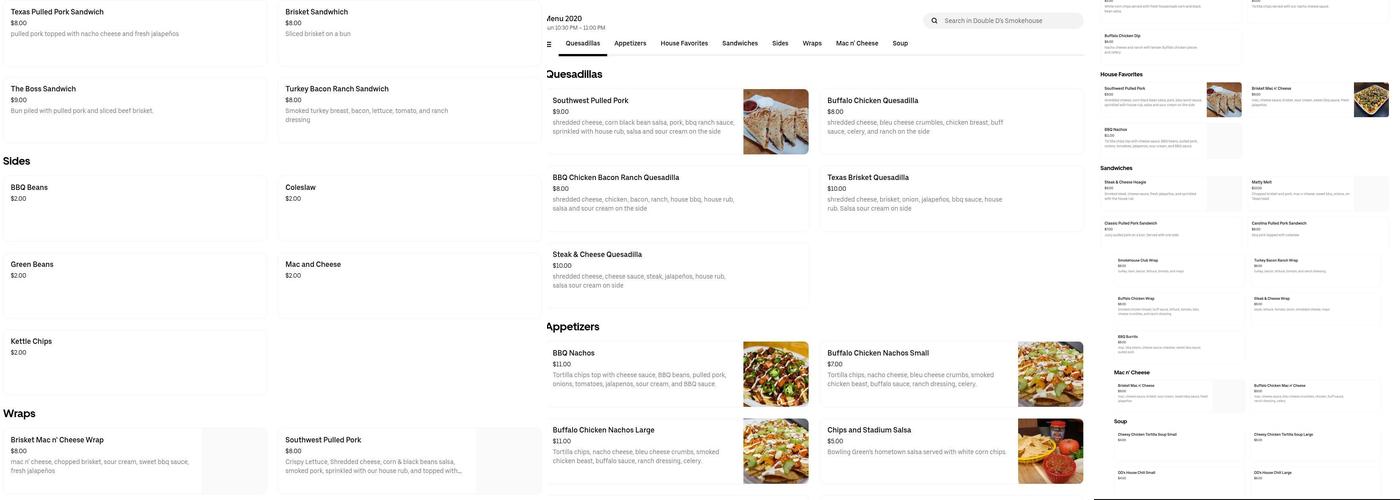Select the House Favorites tab

684,43
